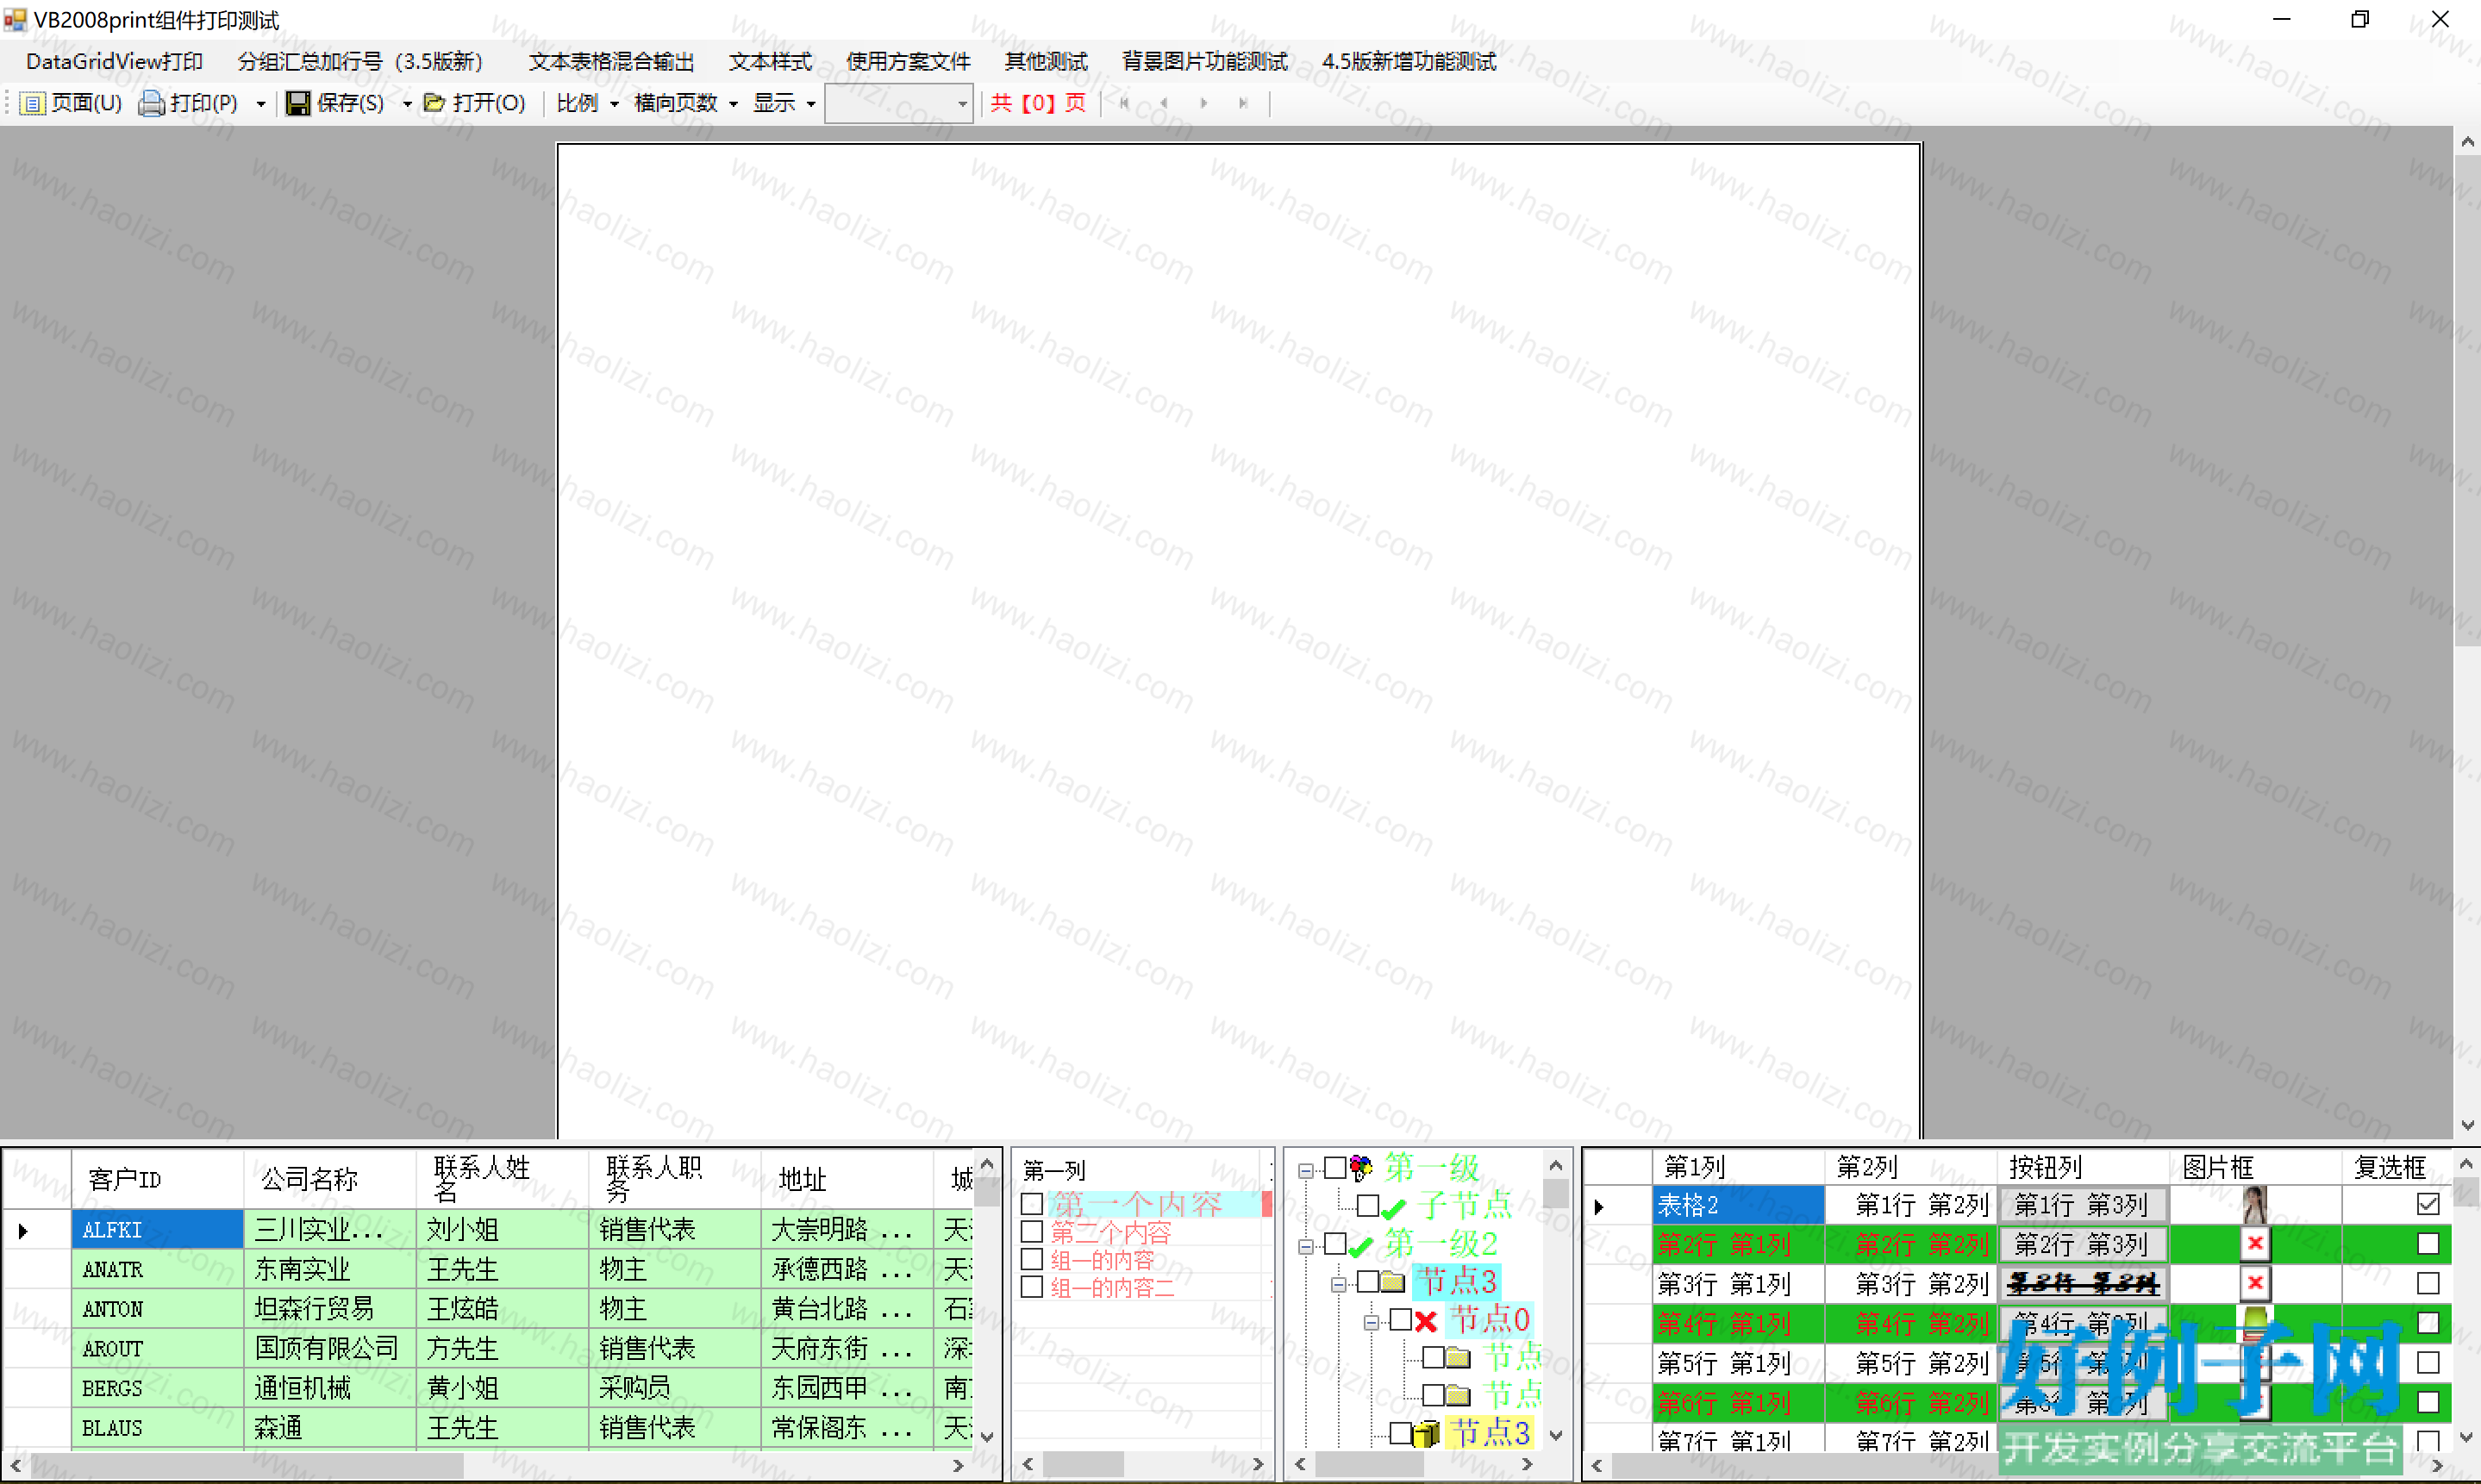The image size is (2481, 1484).
Task: Go to last page navigation arrow
Action: point(1244,103)
